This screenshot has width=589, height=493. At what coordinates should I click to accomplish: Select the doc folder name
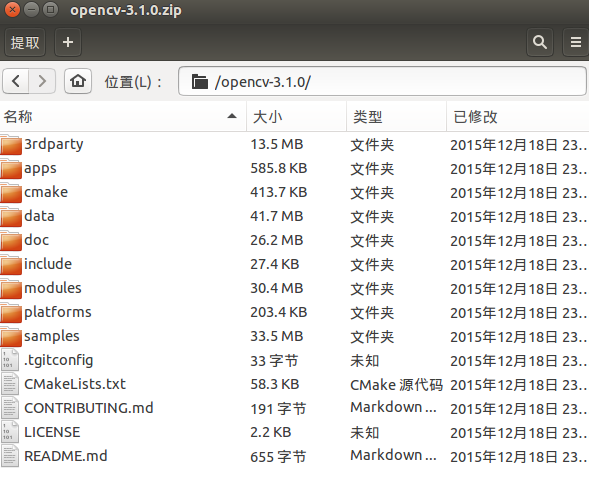pos(36,240)
